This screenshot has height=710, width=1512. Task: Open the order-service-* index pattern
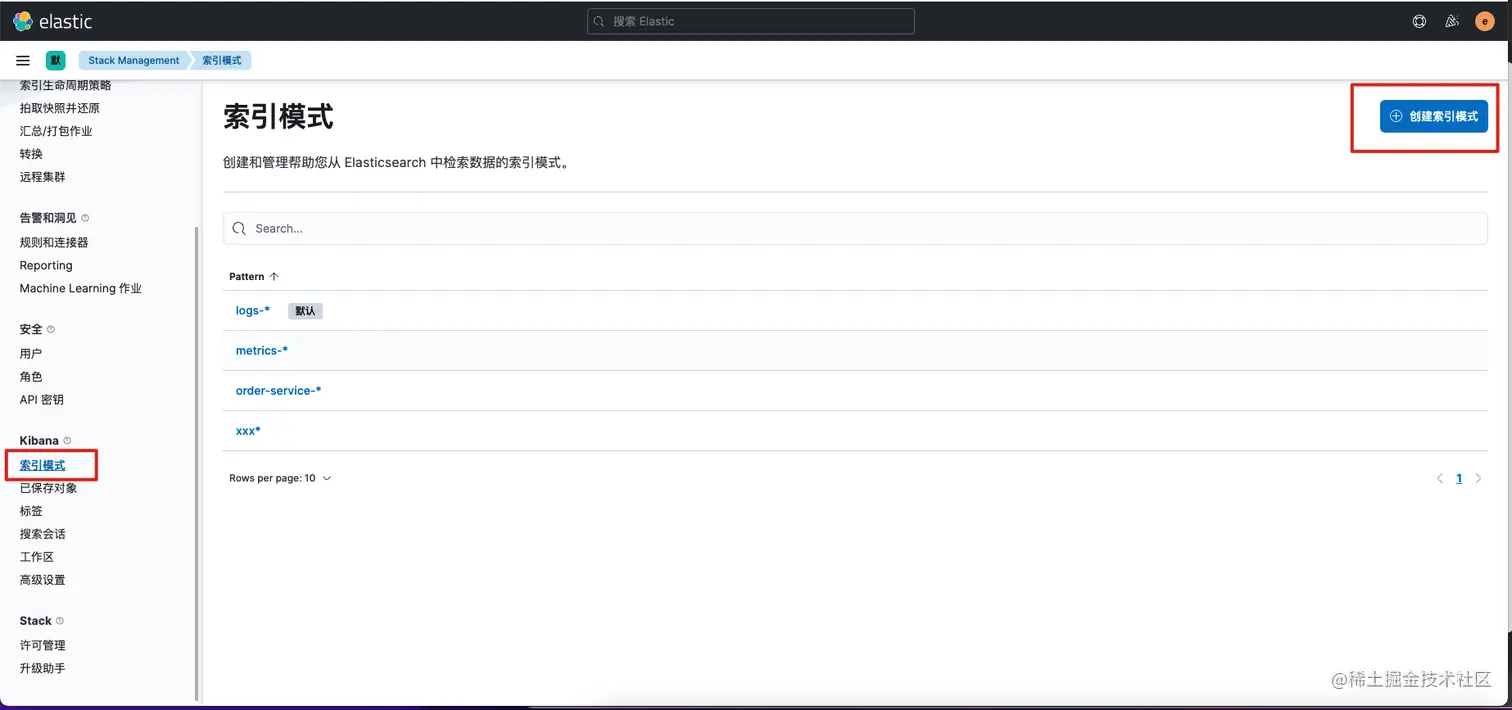point(278,391)
